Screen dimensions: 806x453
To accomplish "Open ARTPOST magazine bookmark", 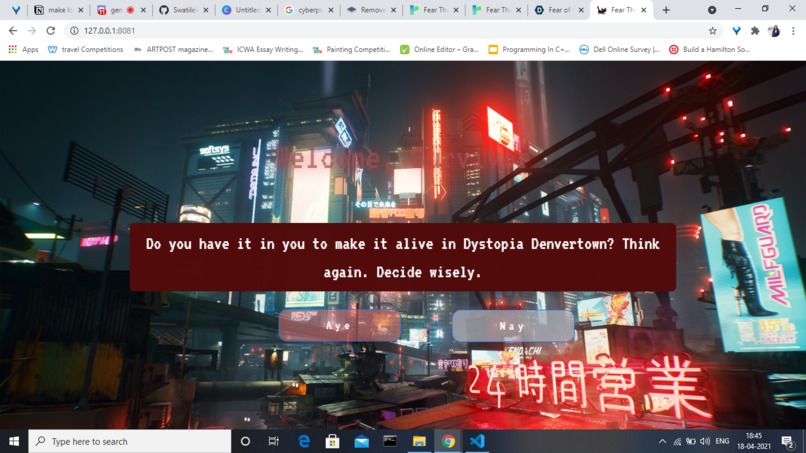I will pyautogui.click(x=173, y=49).
